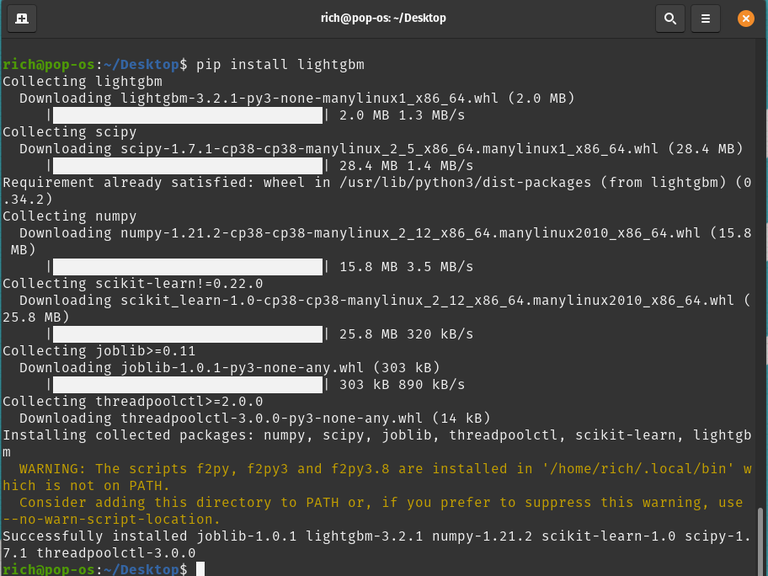This screenshot has width=768, height=576.
Task: Click the 'Downloading threadpoolctl-3.0.0-py3-none-any.whl' line
Action: (255, 418)
